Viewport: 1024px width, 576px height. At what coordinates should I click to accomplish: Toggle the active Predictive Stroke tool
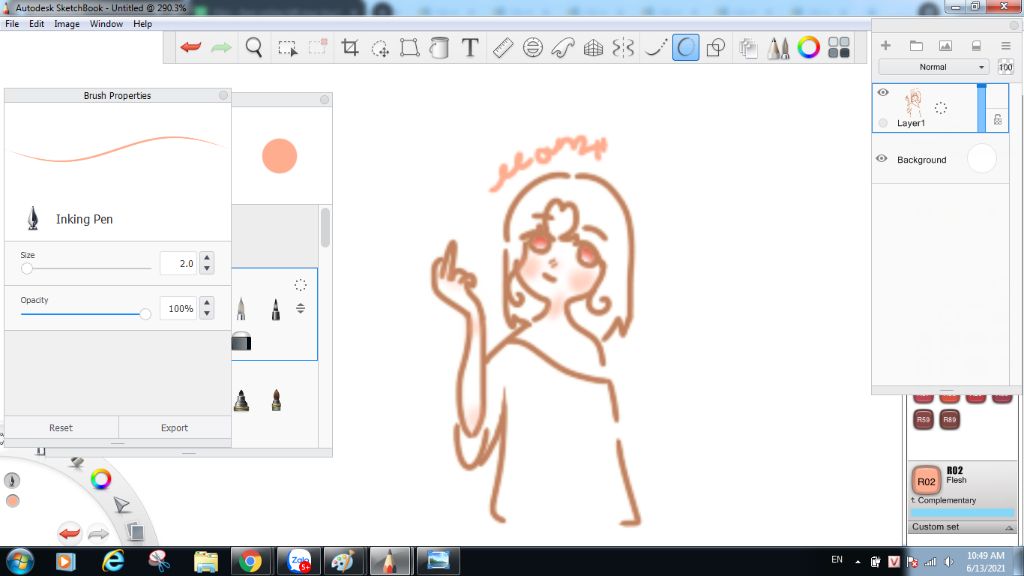click(x=685, y=47)
